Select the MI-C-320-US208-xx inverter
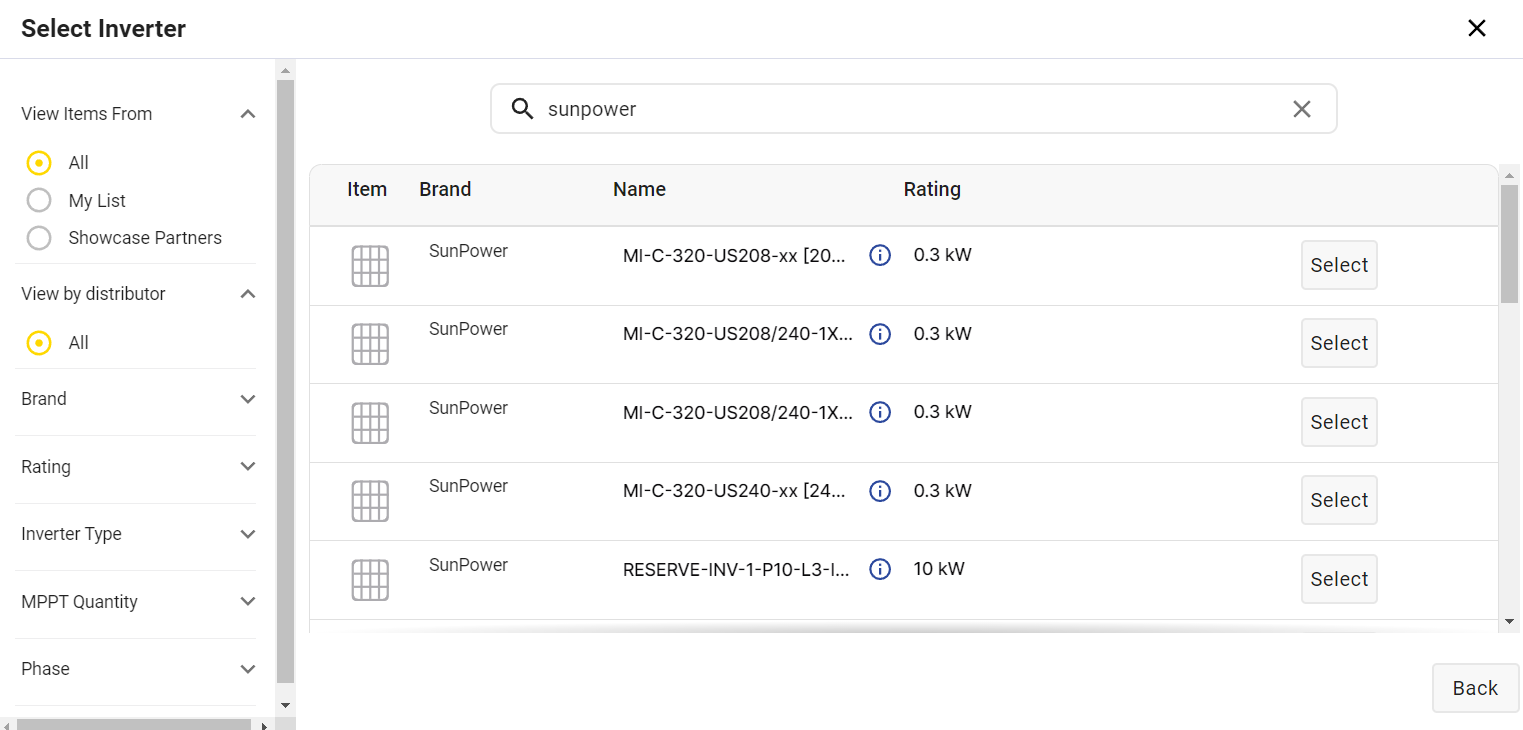This screenshot has height=730, width=1523. 1339,265
